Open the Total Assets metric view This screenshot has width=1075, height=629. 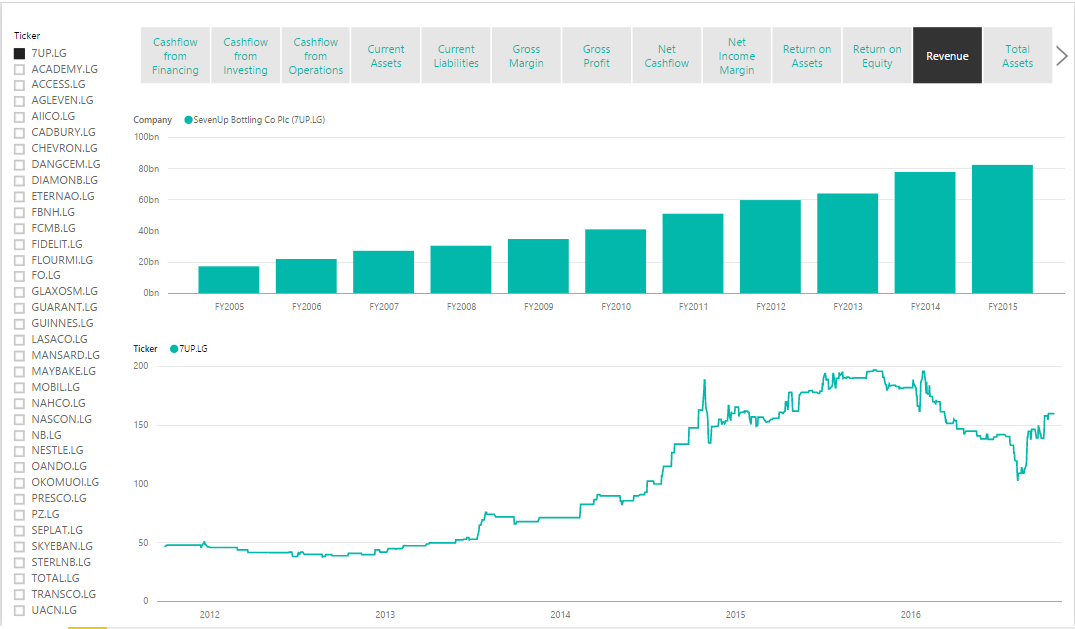point(1017,55)
